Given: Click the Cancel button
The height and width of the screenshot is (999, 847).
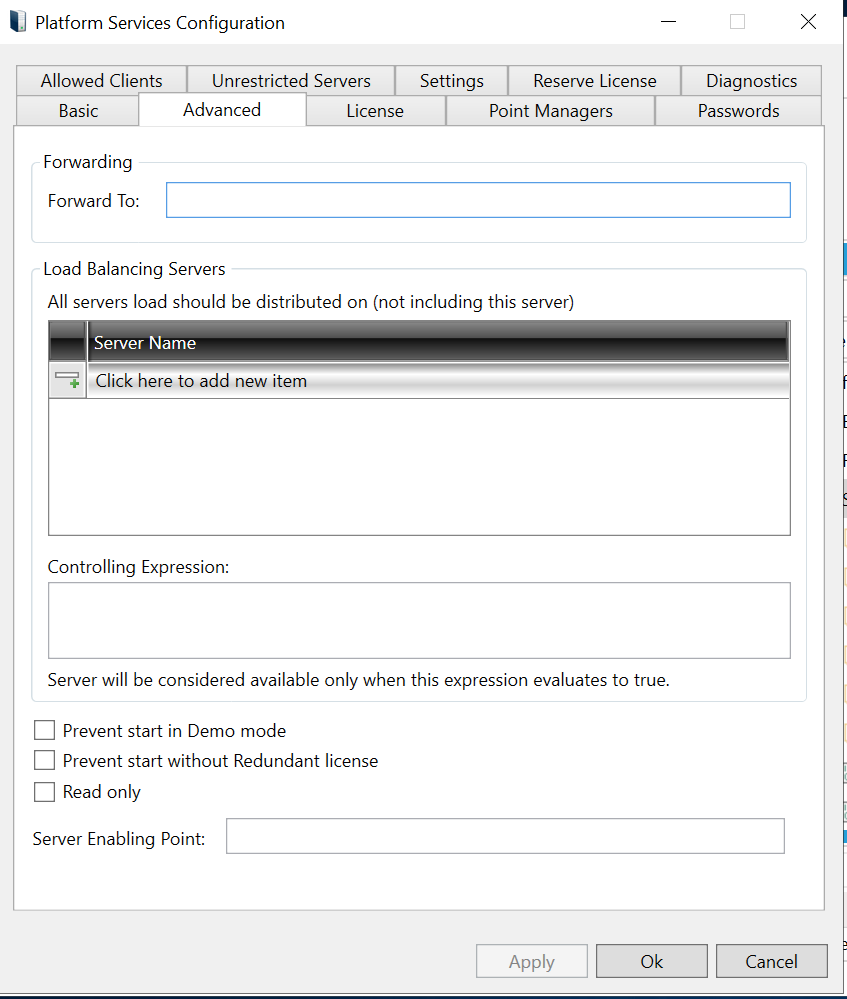Looking at the screenshot, I should click(771, 961).
